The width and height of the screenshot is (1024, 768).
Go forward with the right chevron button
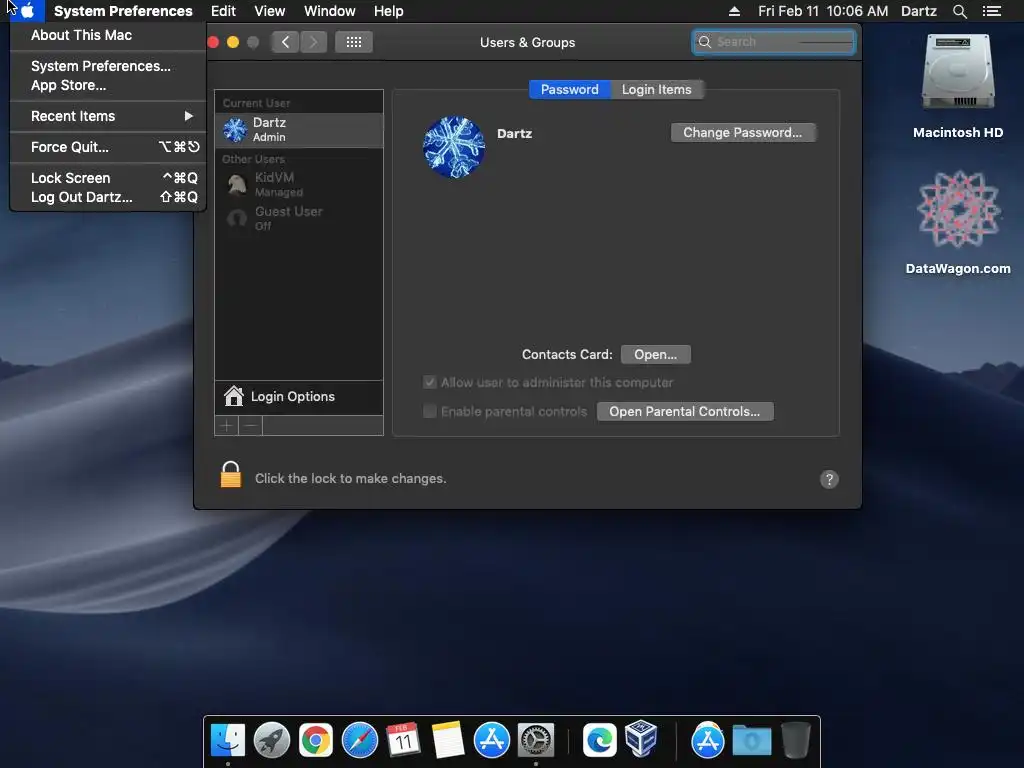pyautogui.click(x=313, y=42)
